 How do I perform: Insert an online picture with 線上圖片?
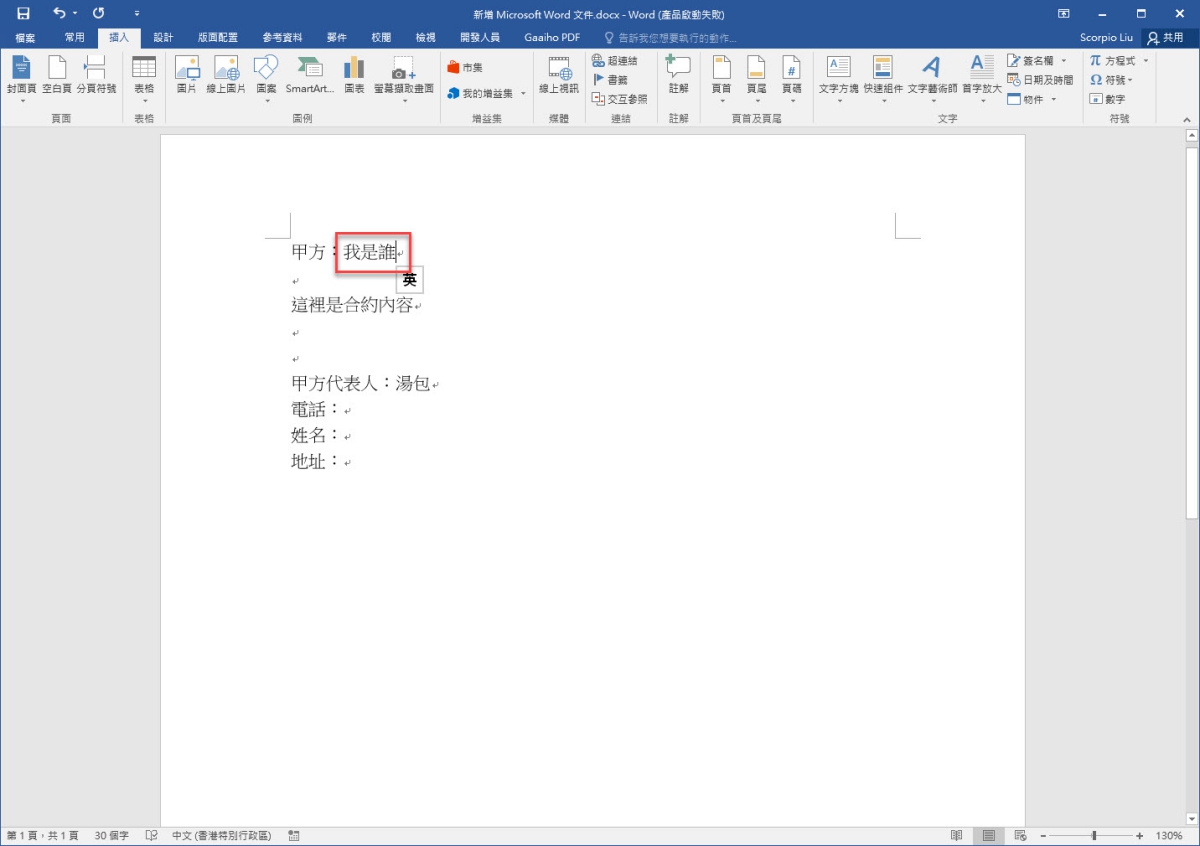click(226, 76)
